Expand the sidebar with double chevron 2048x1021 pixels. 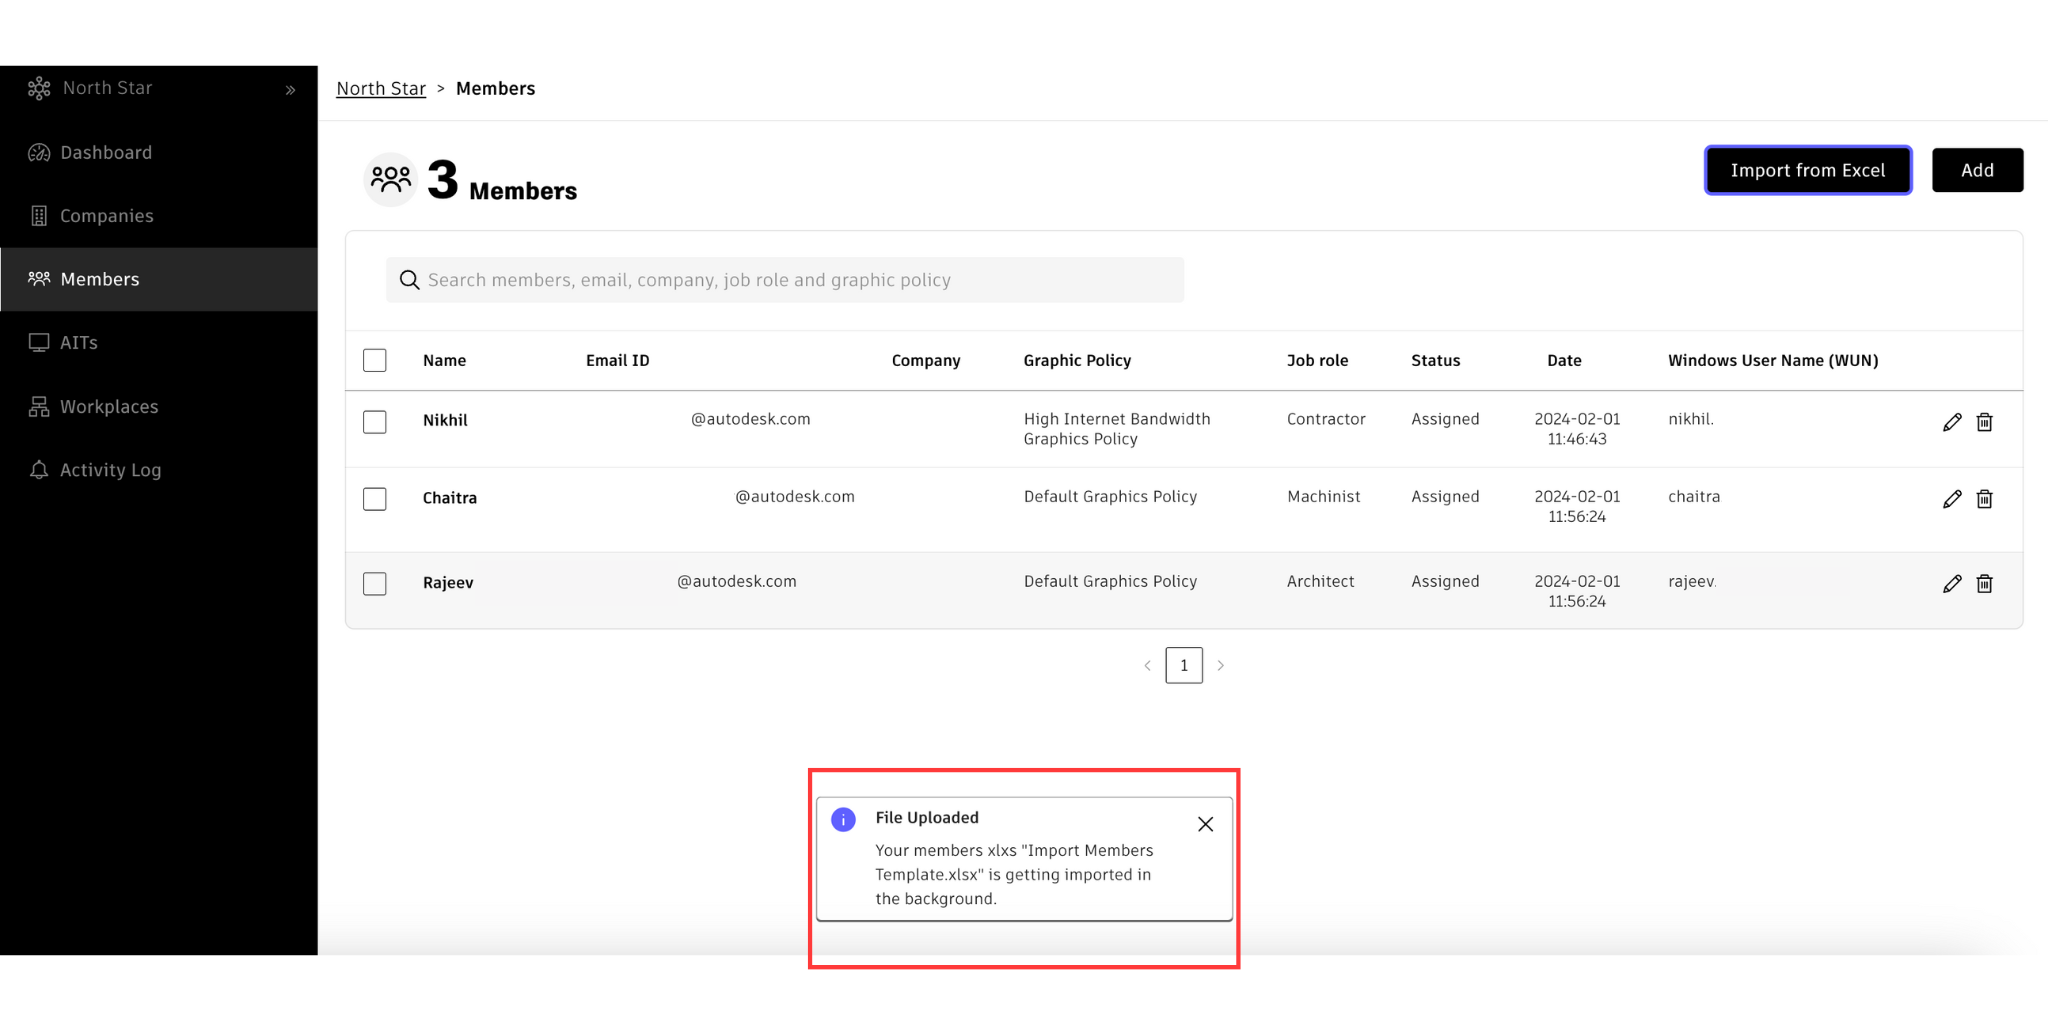290,90
